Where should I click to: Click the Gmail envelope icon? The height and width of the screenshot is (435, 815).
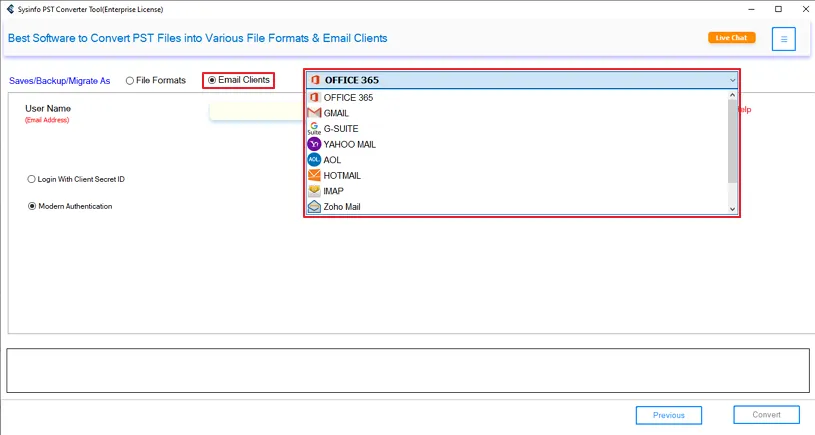(314, 113)
